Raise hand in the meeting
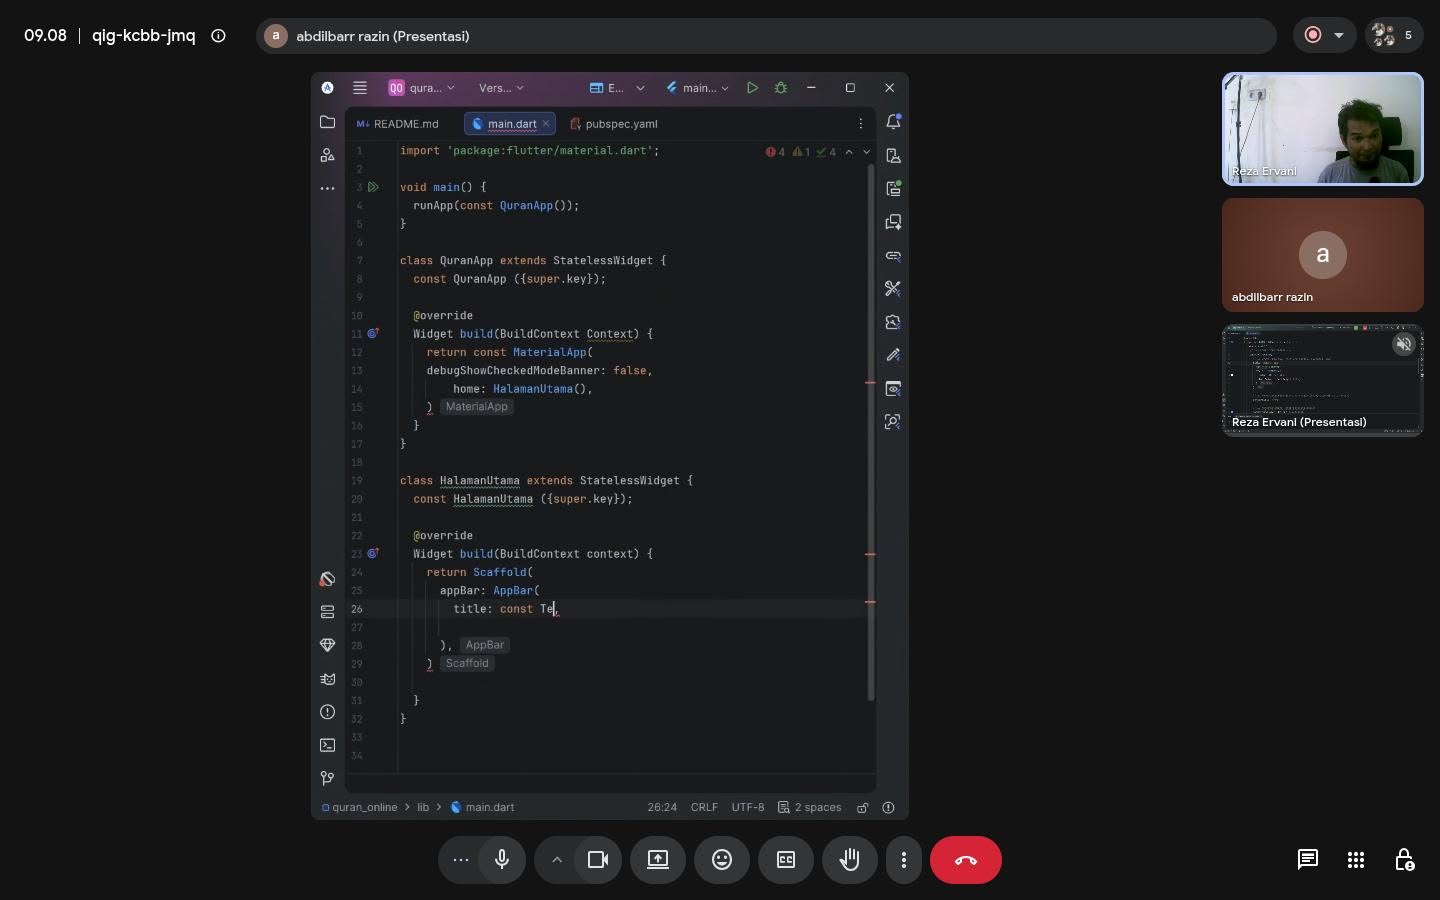Viewport: 1440px width, 900px height. tap(850, 860)
